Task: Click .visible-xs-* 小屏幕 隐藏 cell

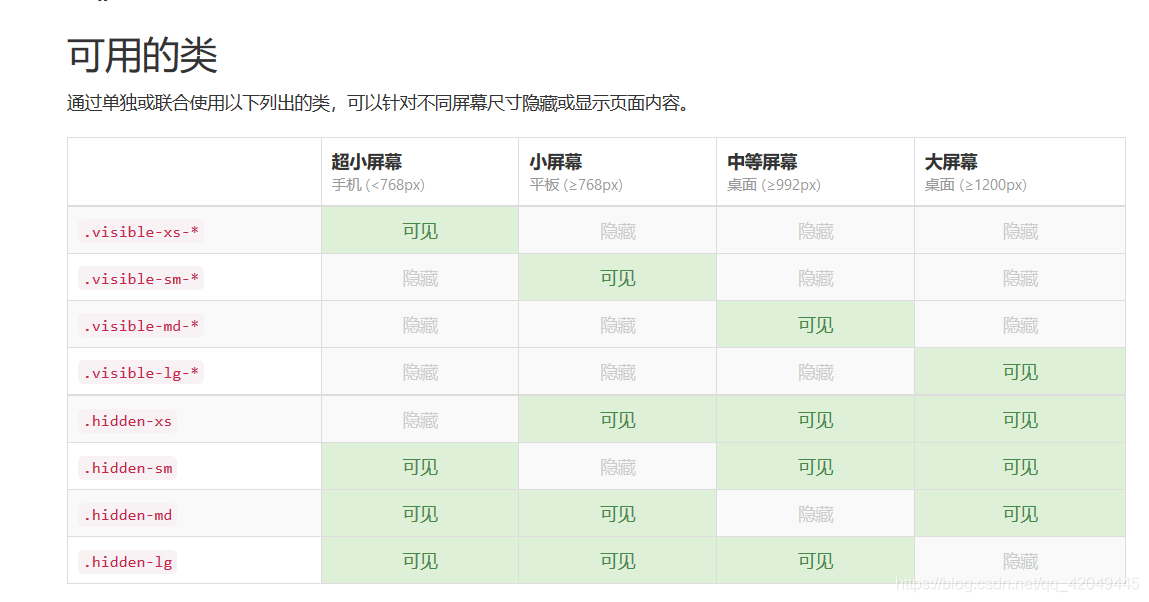Action: 618,231
